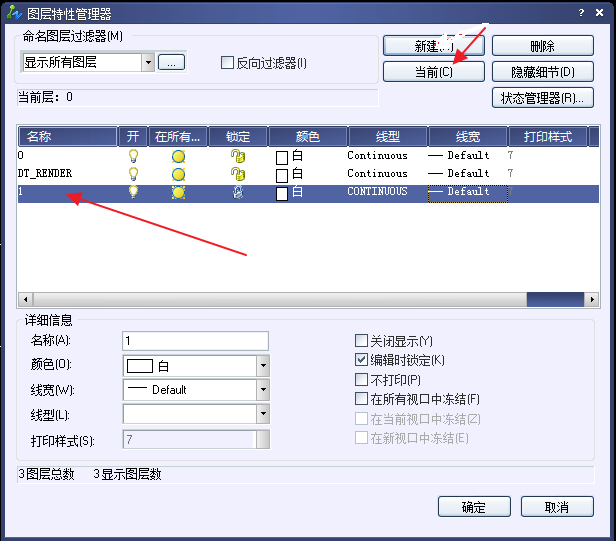Open the 线型 dropdown in details
Screen dimensions: 616x541
[x=263, y=413]
